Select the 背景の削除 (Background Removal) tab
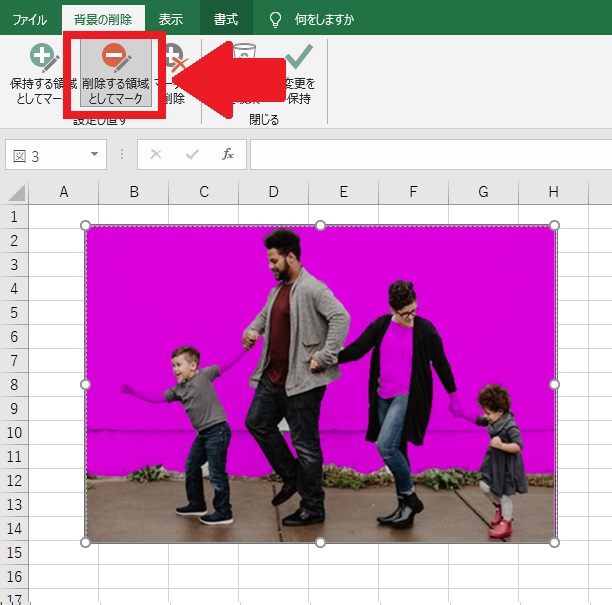 (102, 19)
